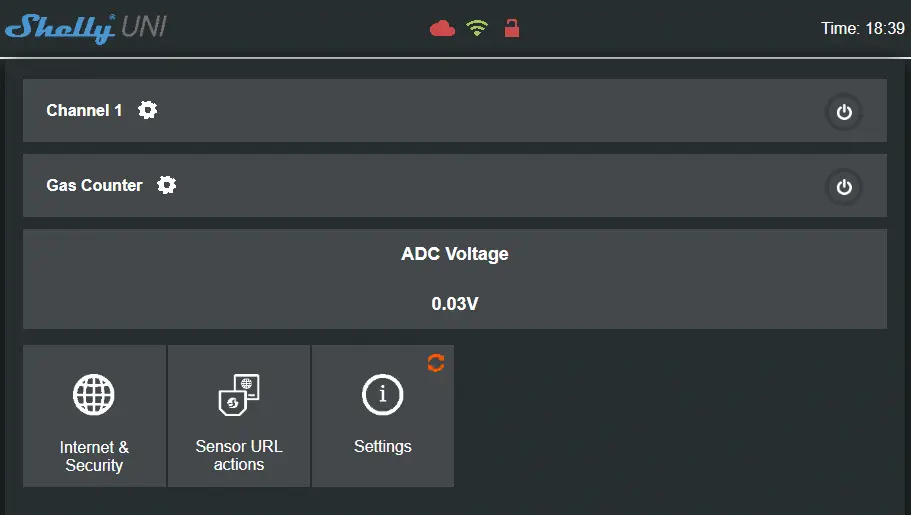Toggle Gas Counter power button
911x515 pixels.
click(844, 187)
